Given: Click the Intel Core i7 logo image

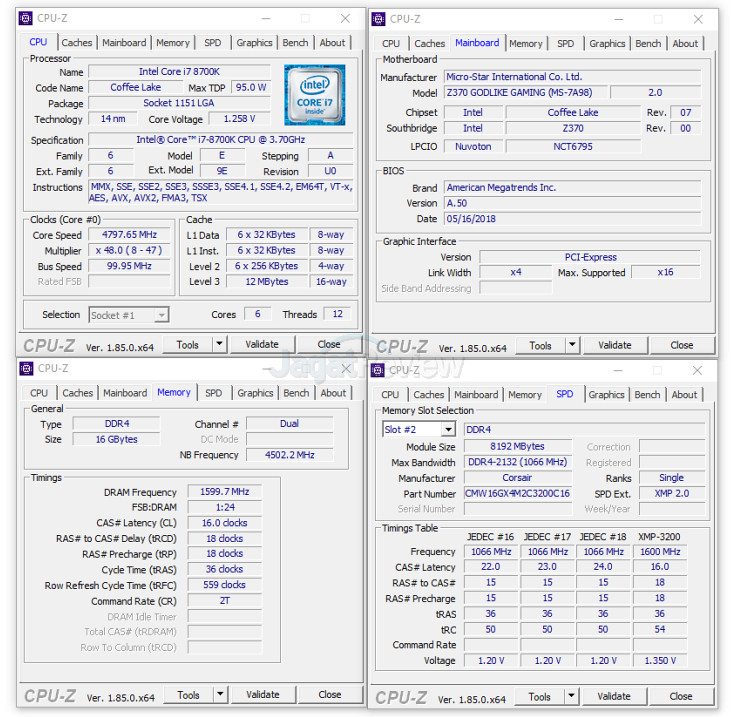Looking at the screenshot, I should pyautogui.click(x=314, y=96).
